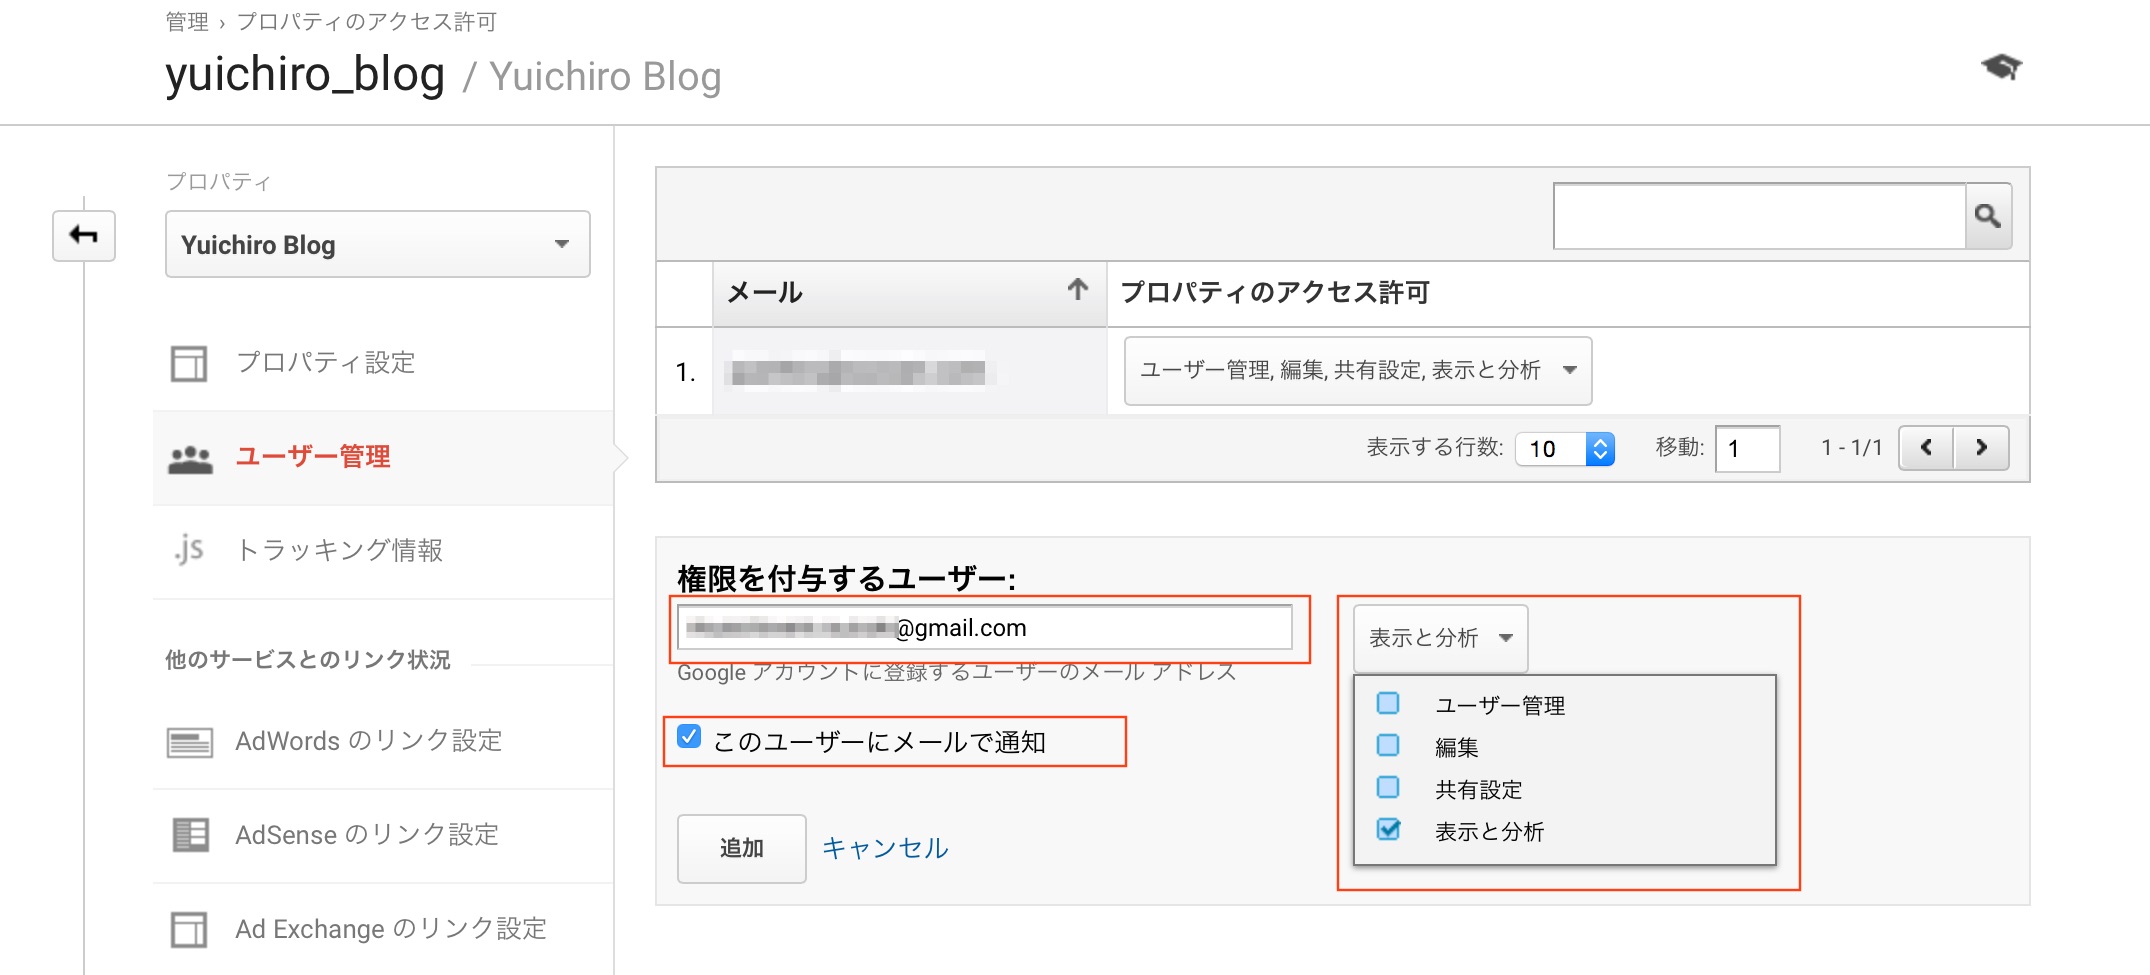Image resolution: width=2150 pixels, height=975 pixels.
Task: Click the 追加 button
Action: click(742, 848)
